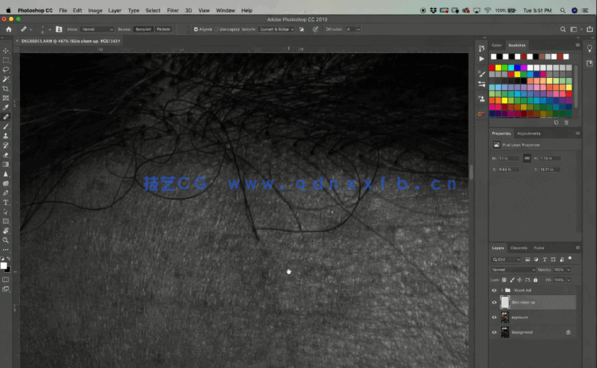
Task: Open Photoshop search magnifier icon
Action: click(x=563, y=29)
